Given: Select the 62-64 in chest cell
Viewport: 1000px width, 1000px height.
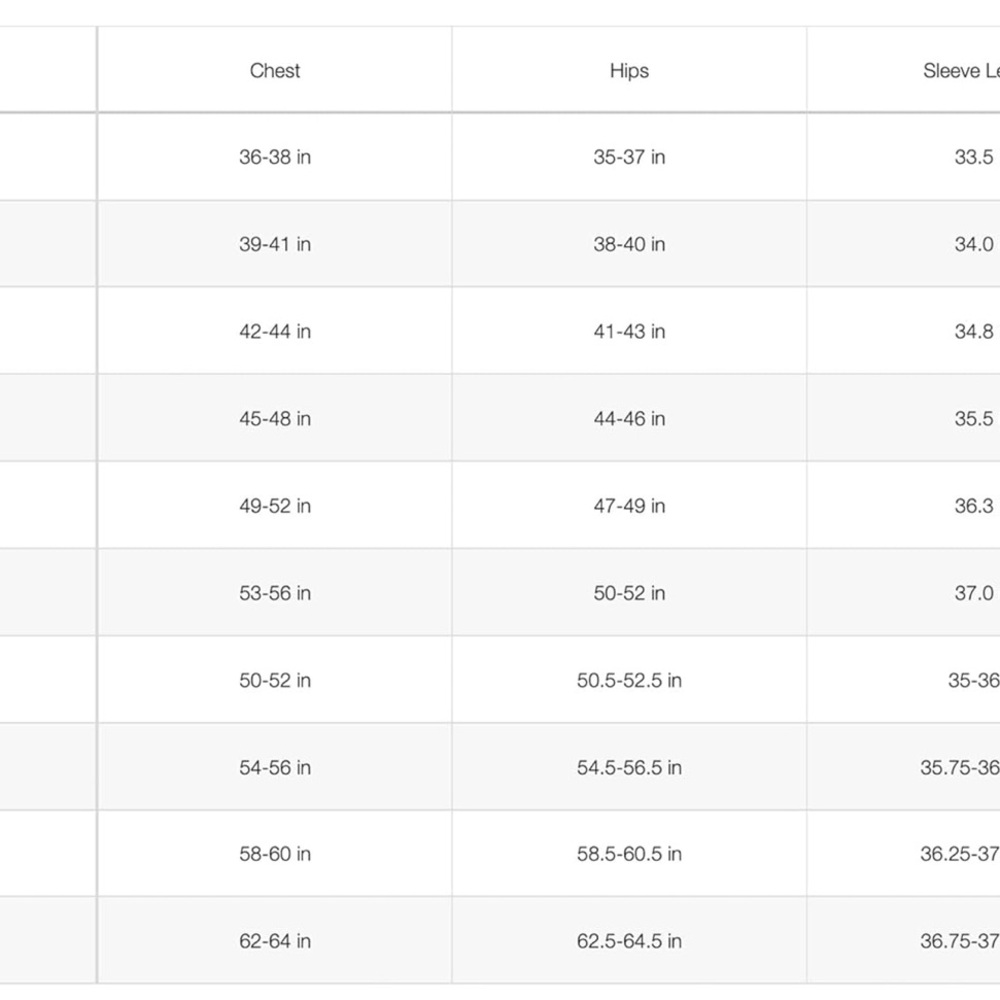Looking at the screenshot, I should tap(275, 941).
